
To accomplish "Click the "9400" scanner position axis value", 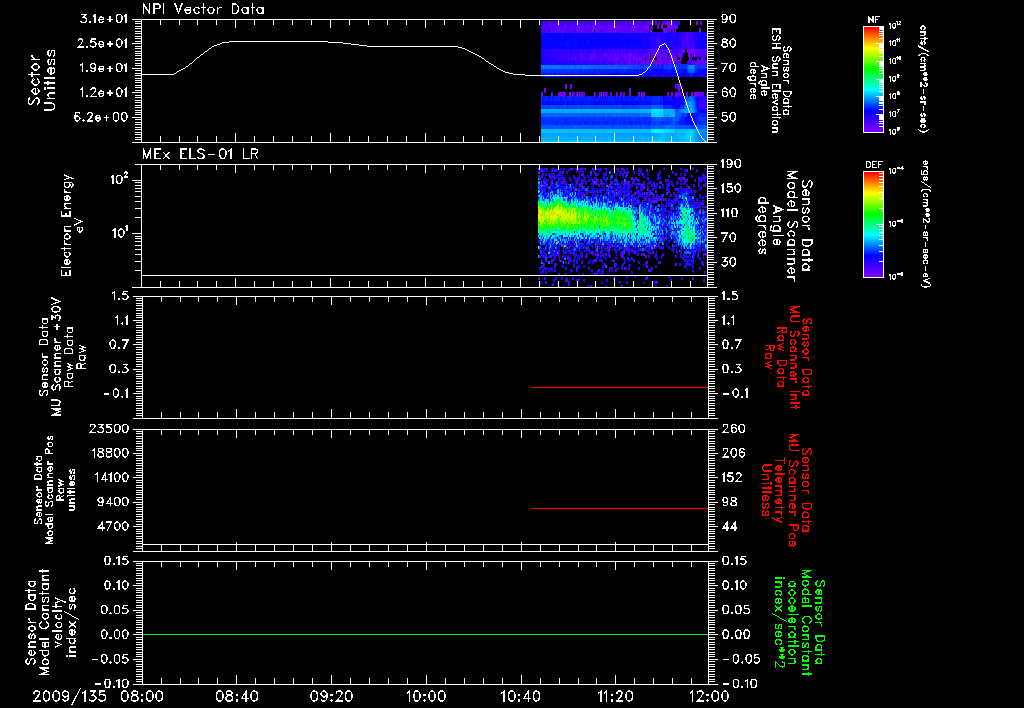I will (112, 502).
